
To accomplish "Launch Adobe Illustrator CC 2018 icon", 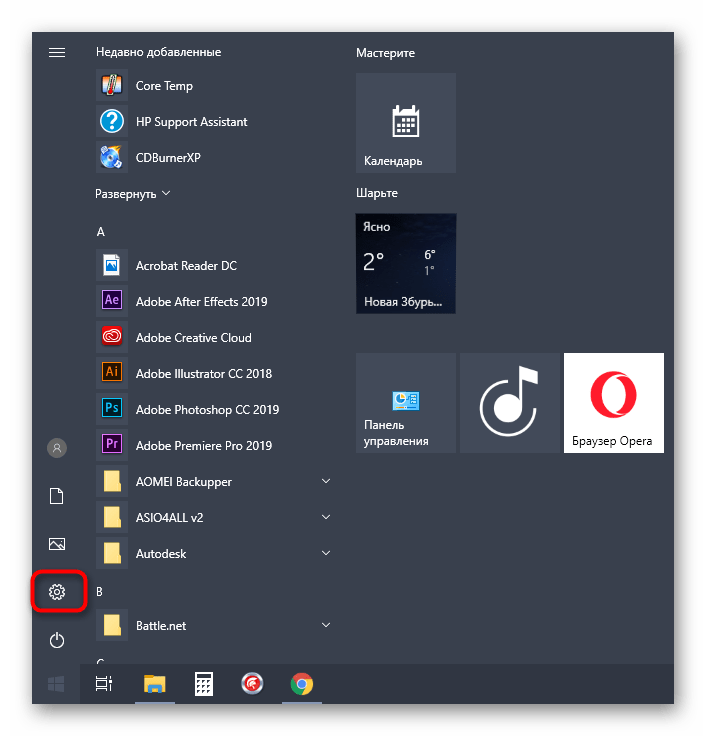I will point(112,373).
